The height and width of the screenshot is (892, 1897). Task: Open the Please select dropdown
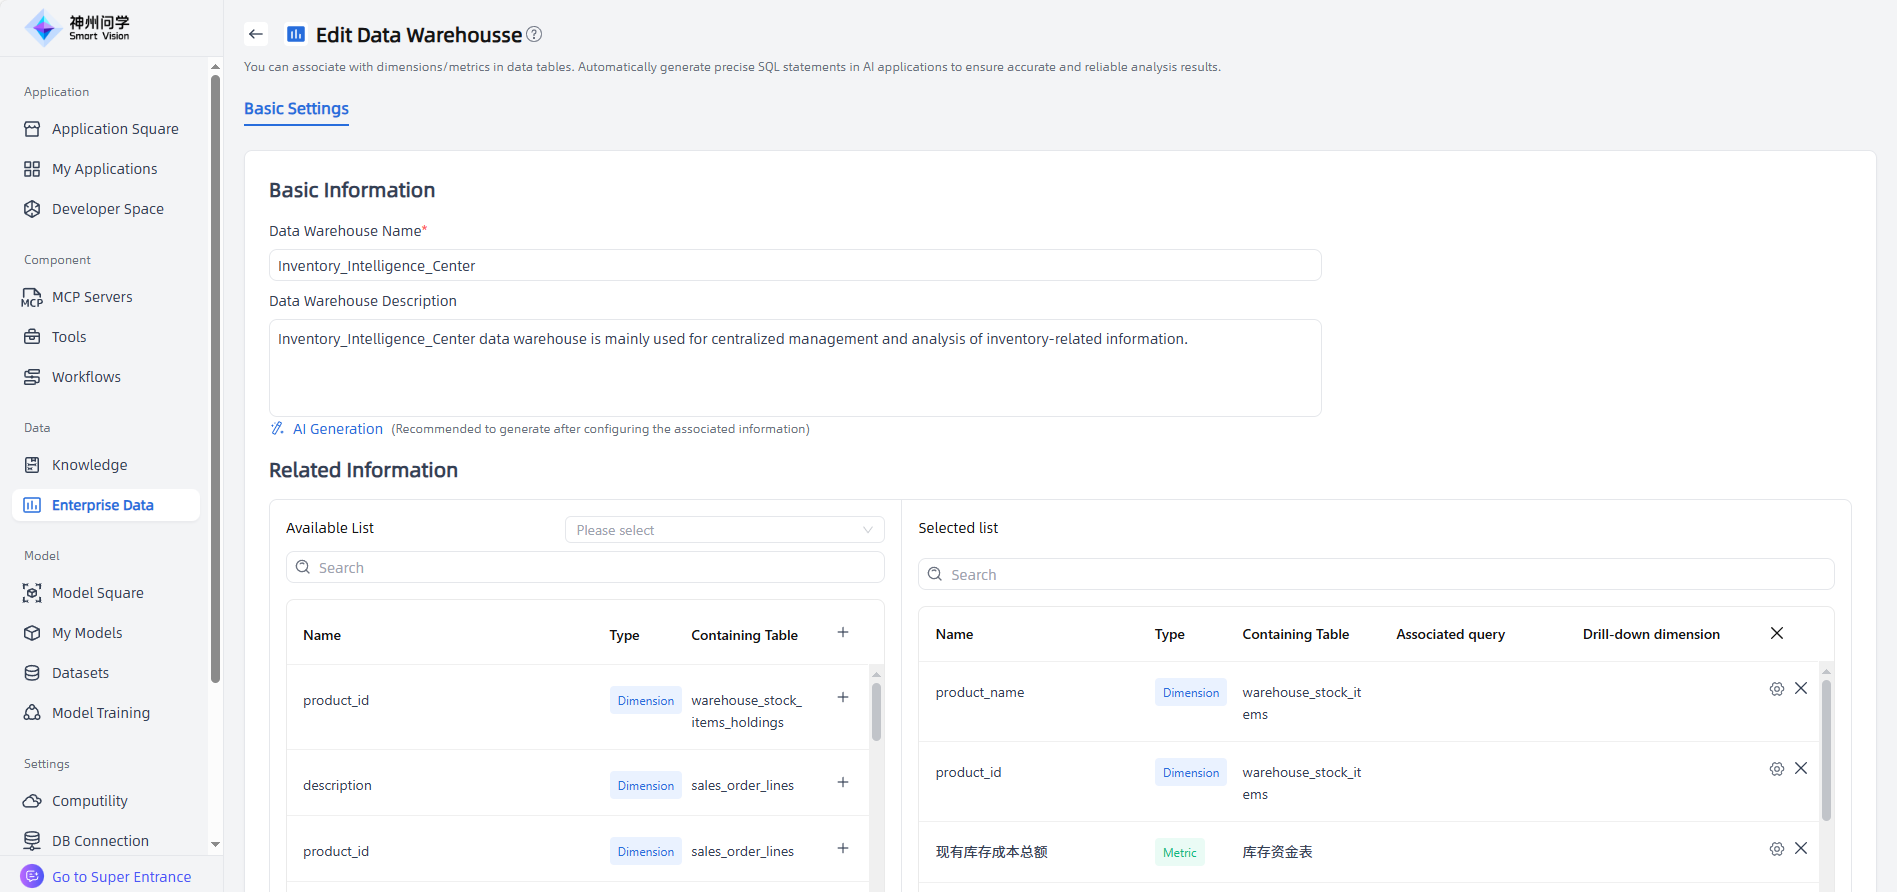724,530
